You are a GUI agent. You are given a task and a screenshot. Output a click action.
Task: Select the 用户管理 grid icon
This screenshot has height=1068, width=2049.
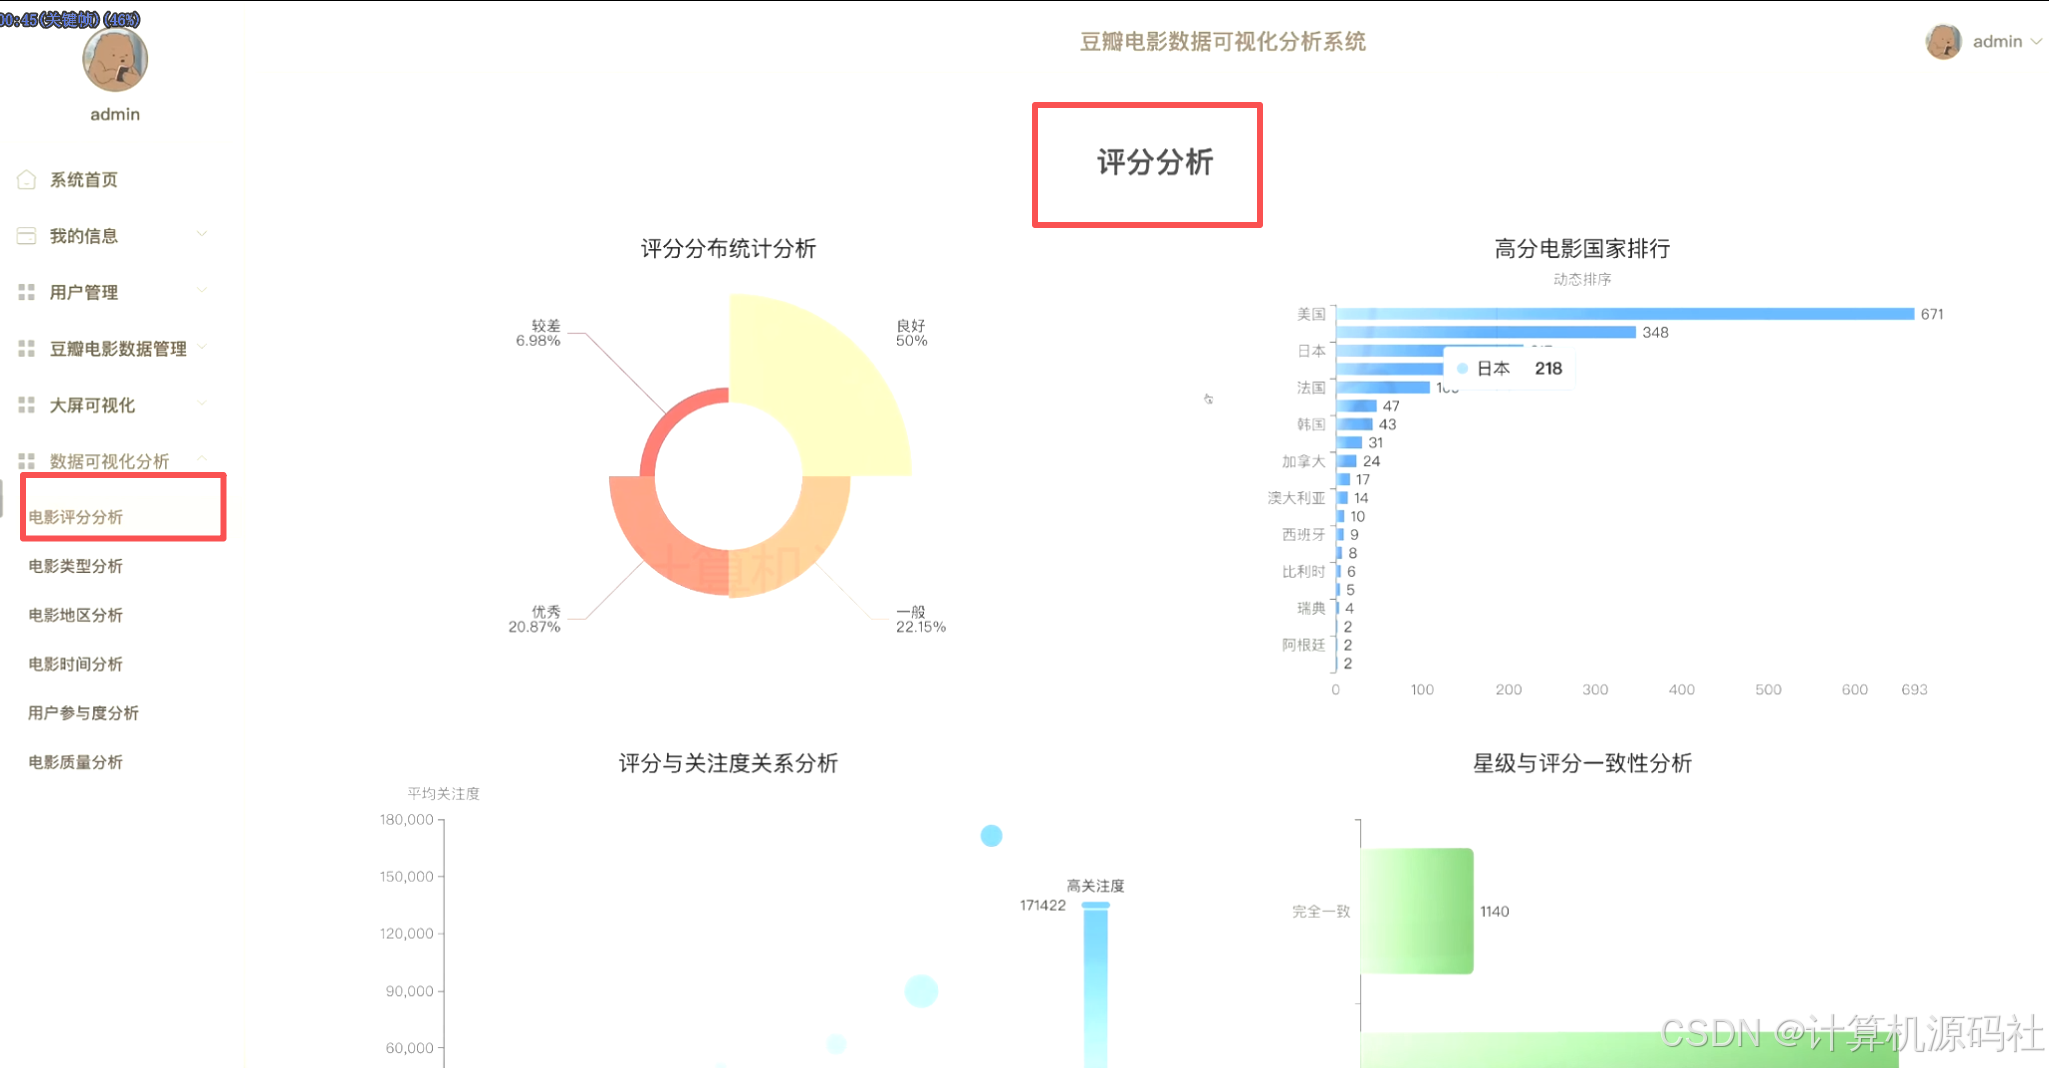tap(27, 292)
